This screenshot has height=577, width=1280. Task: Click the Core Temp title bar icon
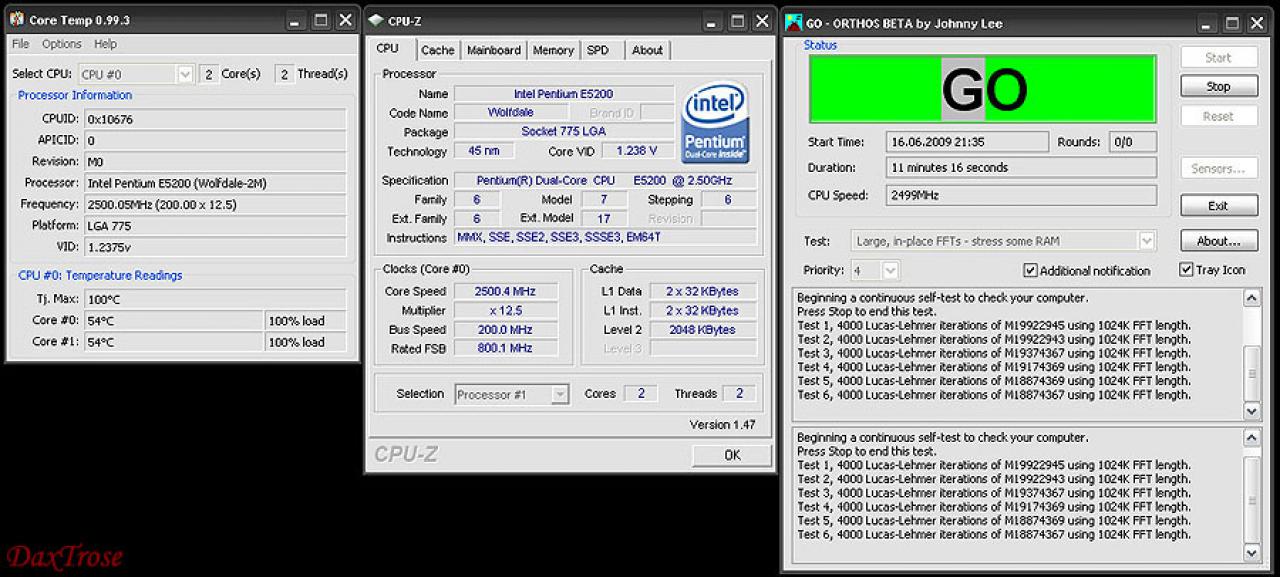17,20
